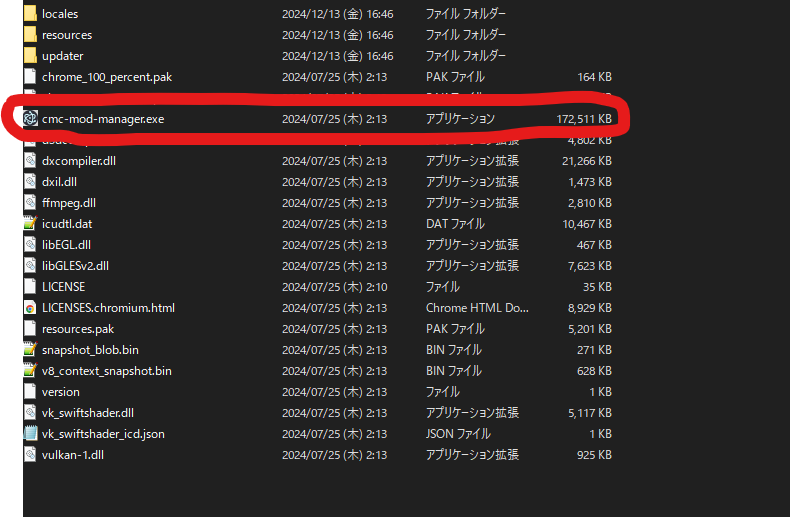Click the cmc-mod-manager.exe application icon
Viewport: 790px width, 517px height.
pos(30,118)
